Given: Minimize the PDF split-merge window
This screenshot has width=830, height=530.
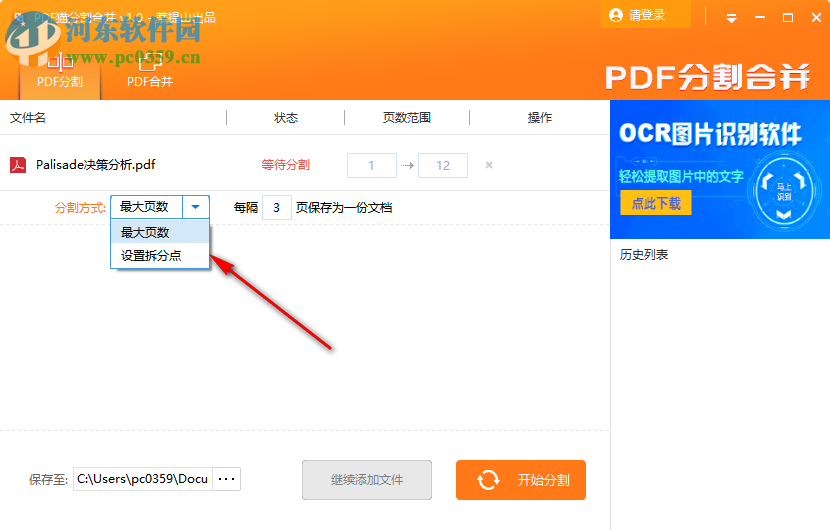Looking at the screenshot, I should [760, 18].
